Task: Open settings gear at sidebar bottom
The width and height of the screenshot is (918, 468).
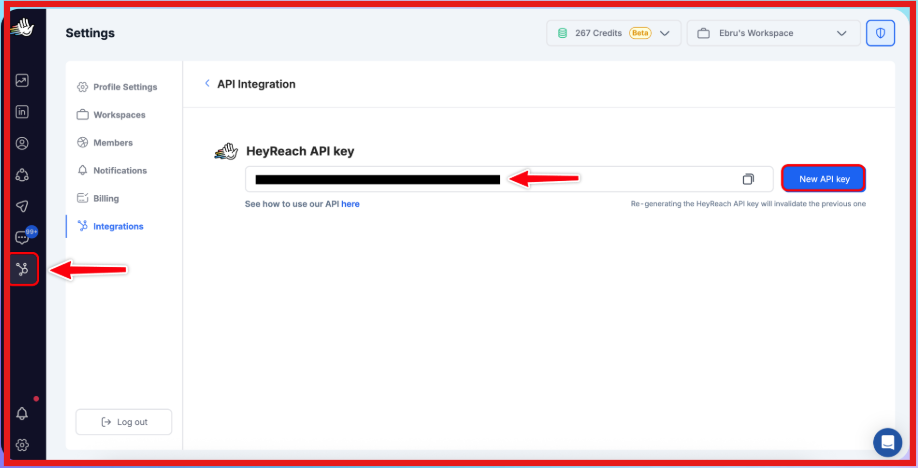Action: (x=22, y=445)
